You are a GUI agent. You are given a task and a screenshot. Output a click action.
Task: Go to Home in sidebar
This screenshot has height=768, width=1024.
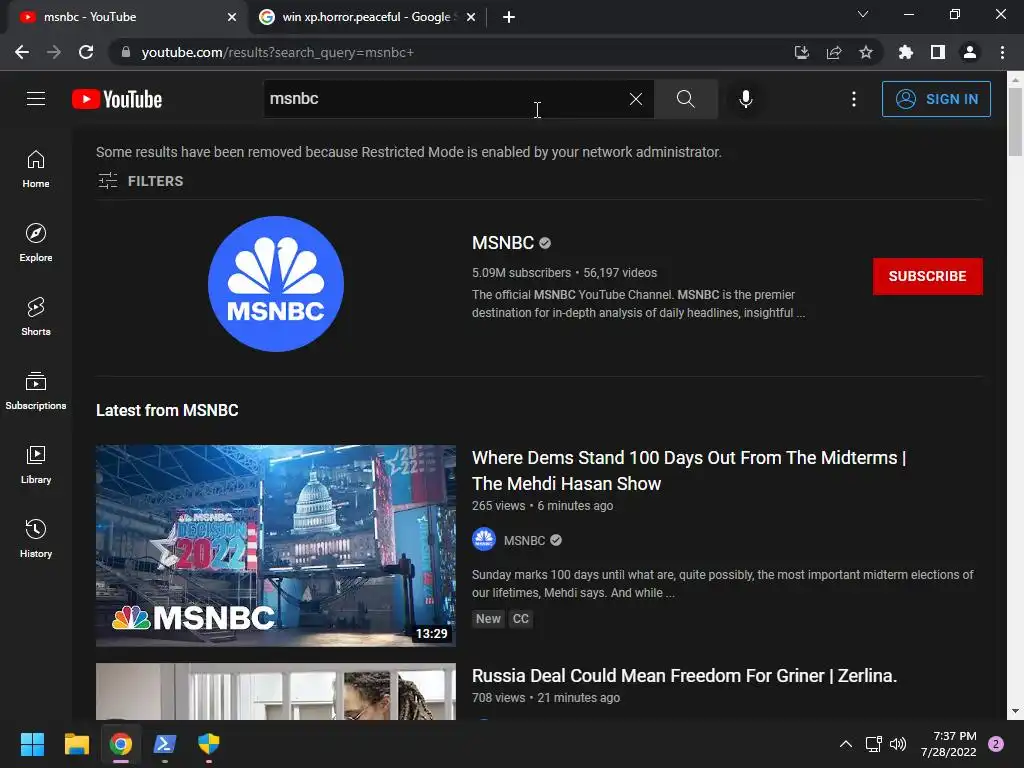pos(36,168)
